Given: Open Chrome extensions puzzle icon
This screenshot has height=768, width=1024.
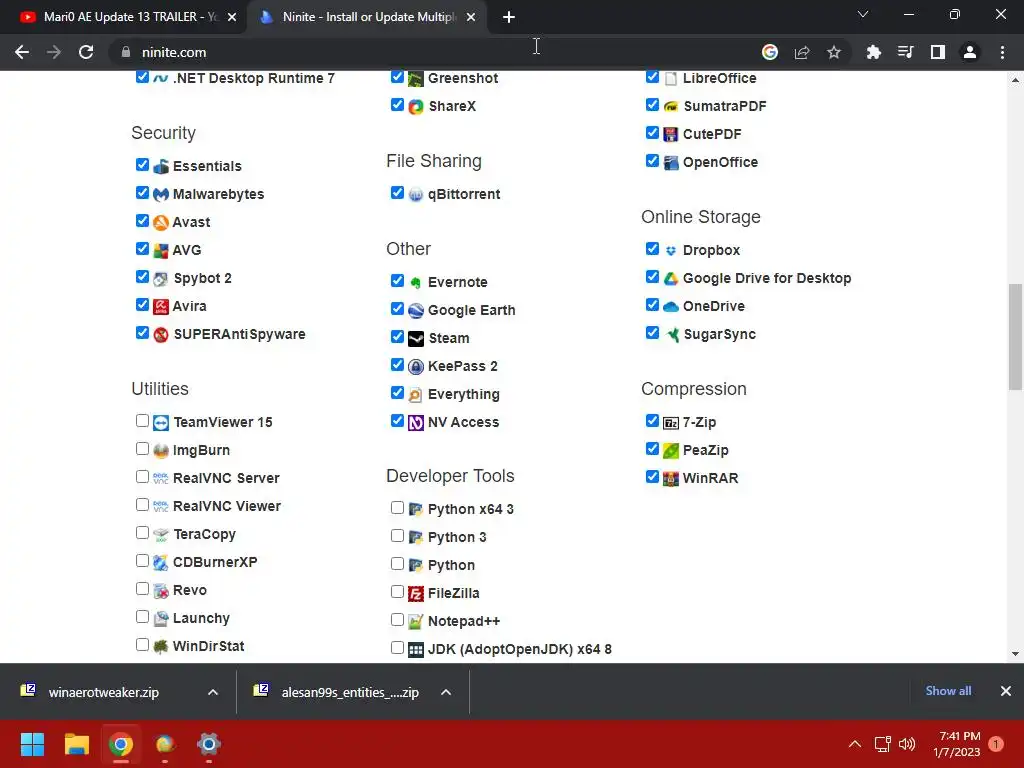Looking at the screenshot, I should tap(873, 52).
